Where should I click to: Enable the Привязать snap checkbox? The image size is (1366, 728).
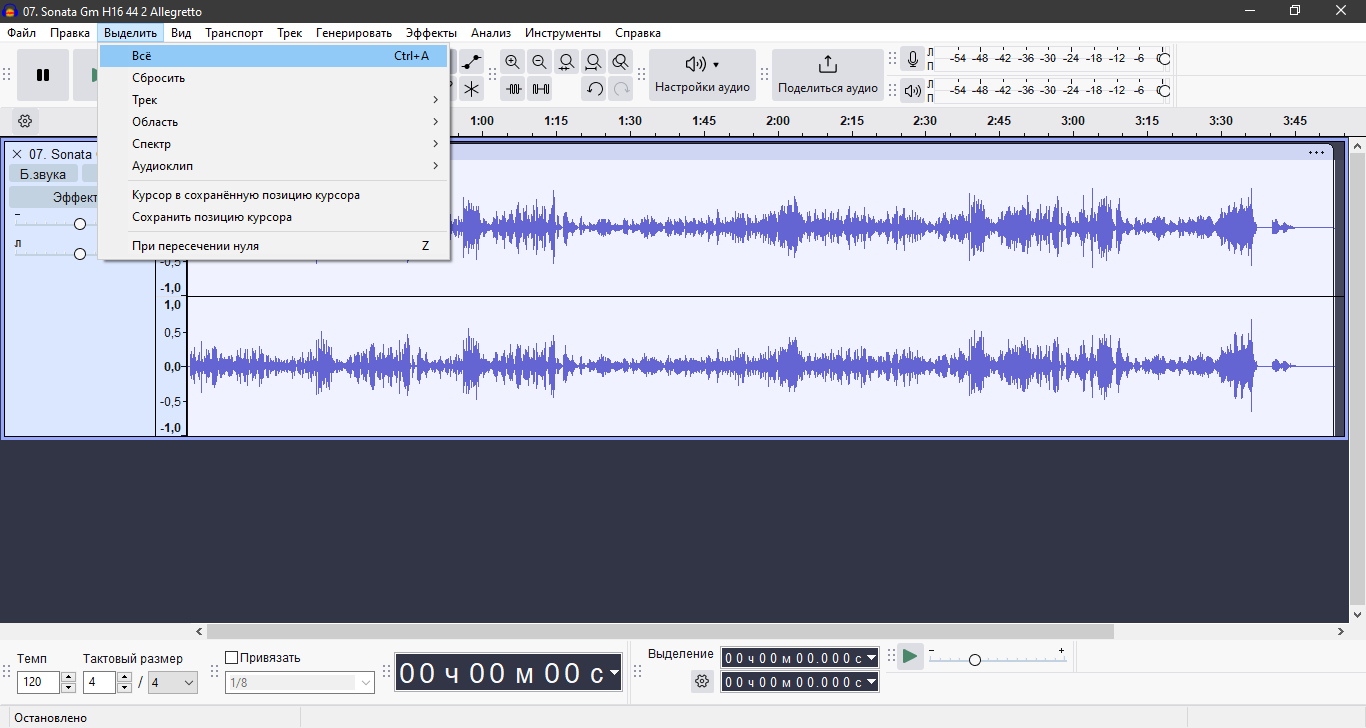(x=232, y=658)
